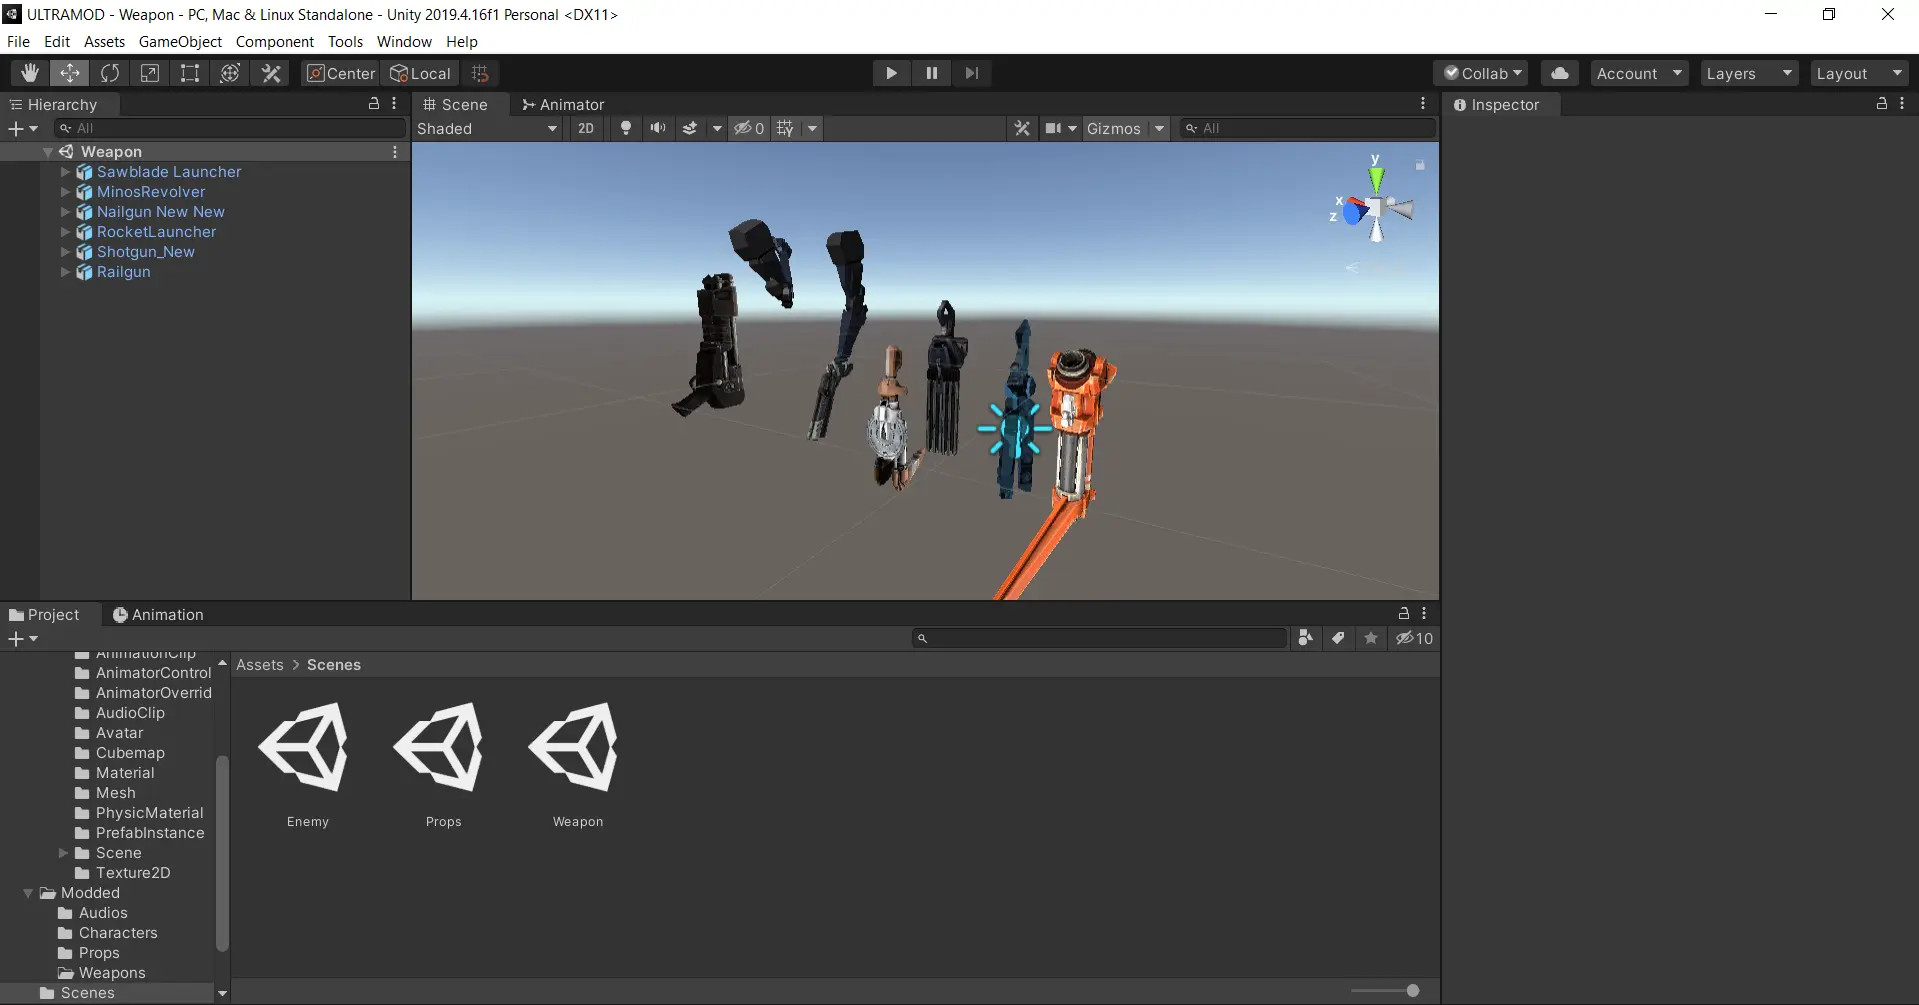1919x1005 pixels.
Task: Expand the Railgun object
Action: pyautogui.click(x=65, y=272)
